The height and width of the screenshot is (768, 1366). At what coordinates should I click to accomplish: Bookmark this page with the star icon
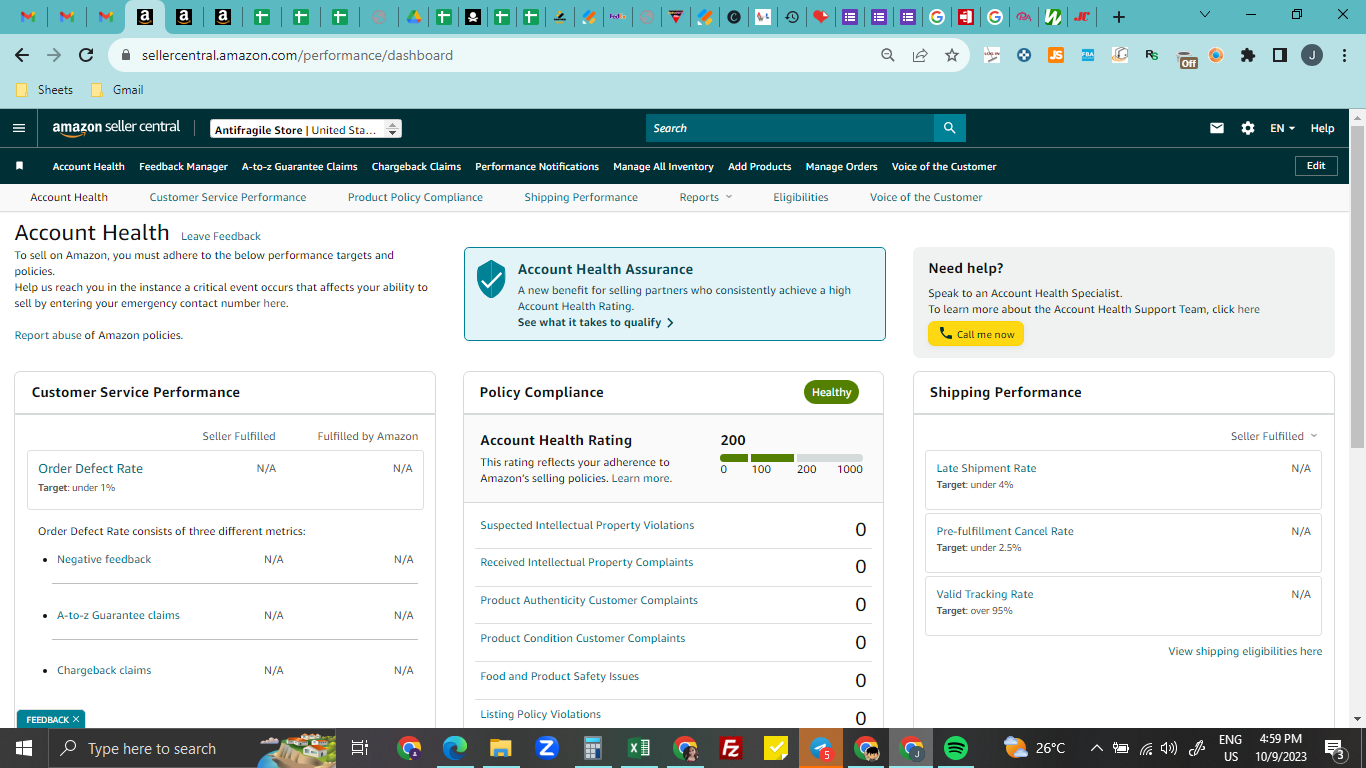pyautogui.click(x=952, y=55)
